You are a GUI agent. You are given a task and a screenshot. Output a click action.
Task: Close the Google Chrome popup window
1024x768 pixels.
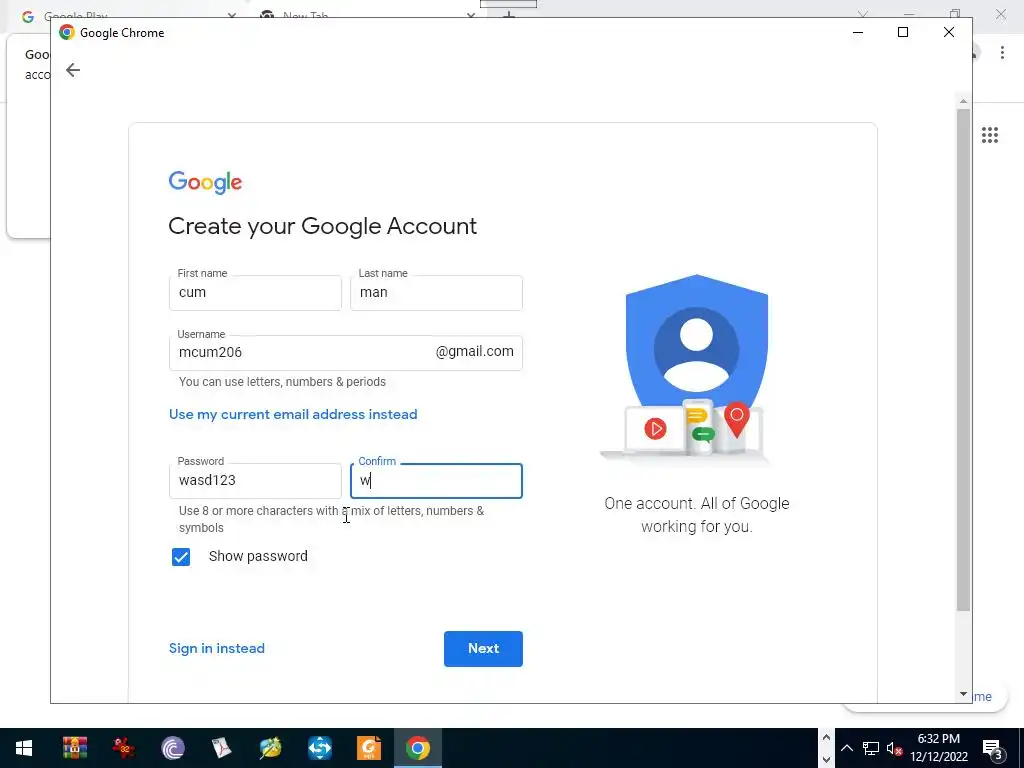tap(949, 32)
